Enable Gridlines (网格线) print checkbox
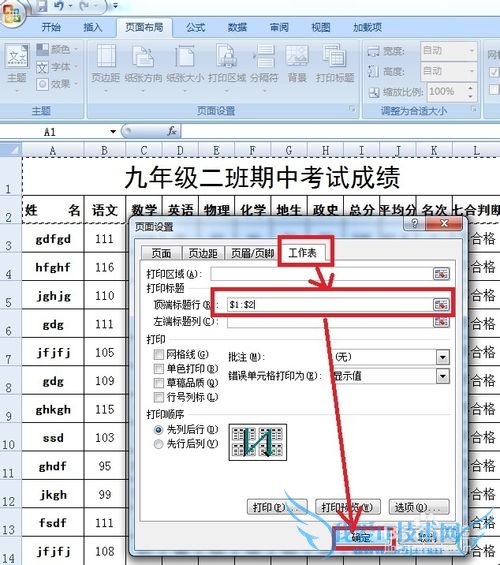Viewport: 500px width, 565px height. (x=159, y=355)
